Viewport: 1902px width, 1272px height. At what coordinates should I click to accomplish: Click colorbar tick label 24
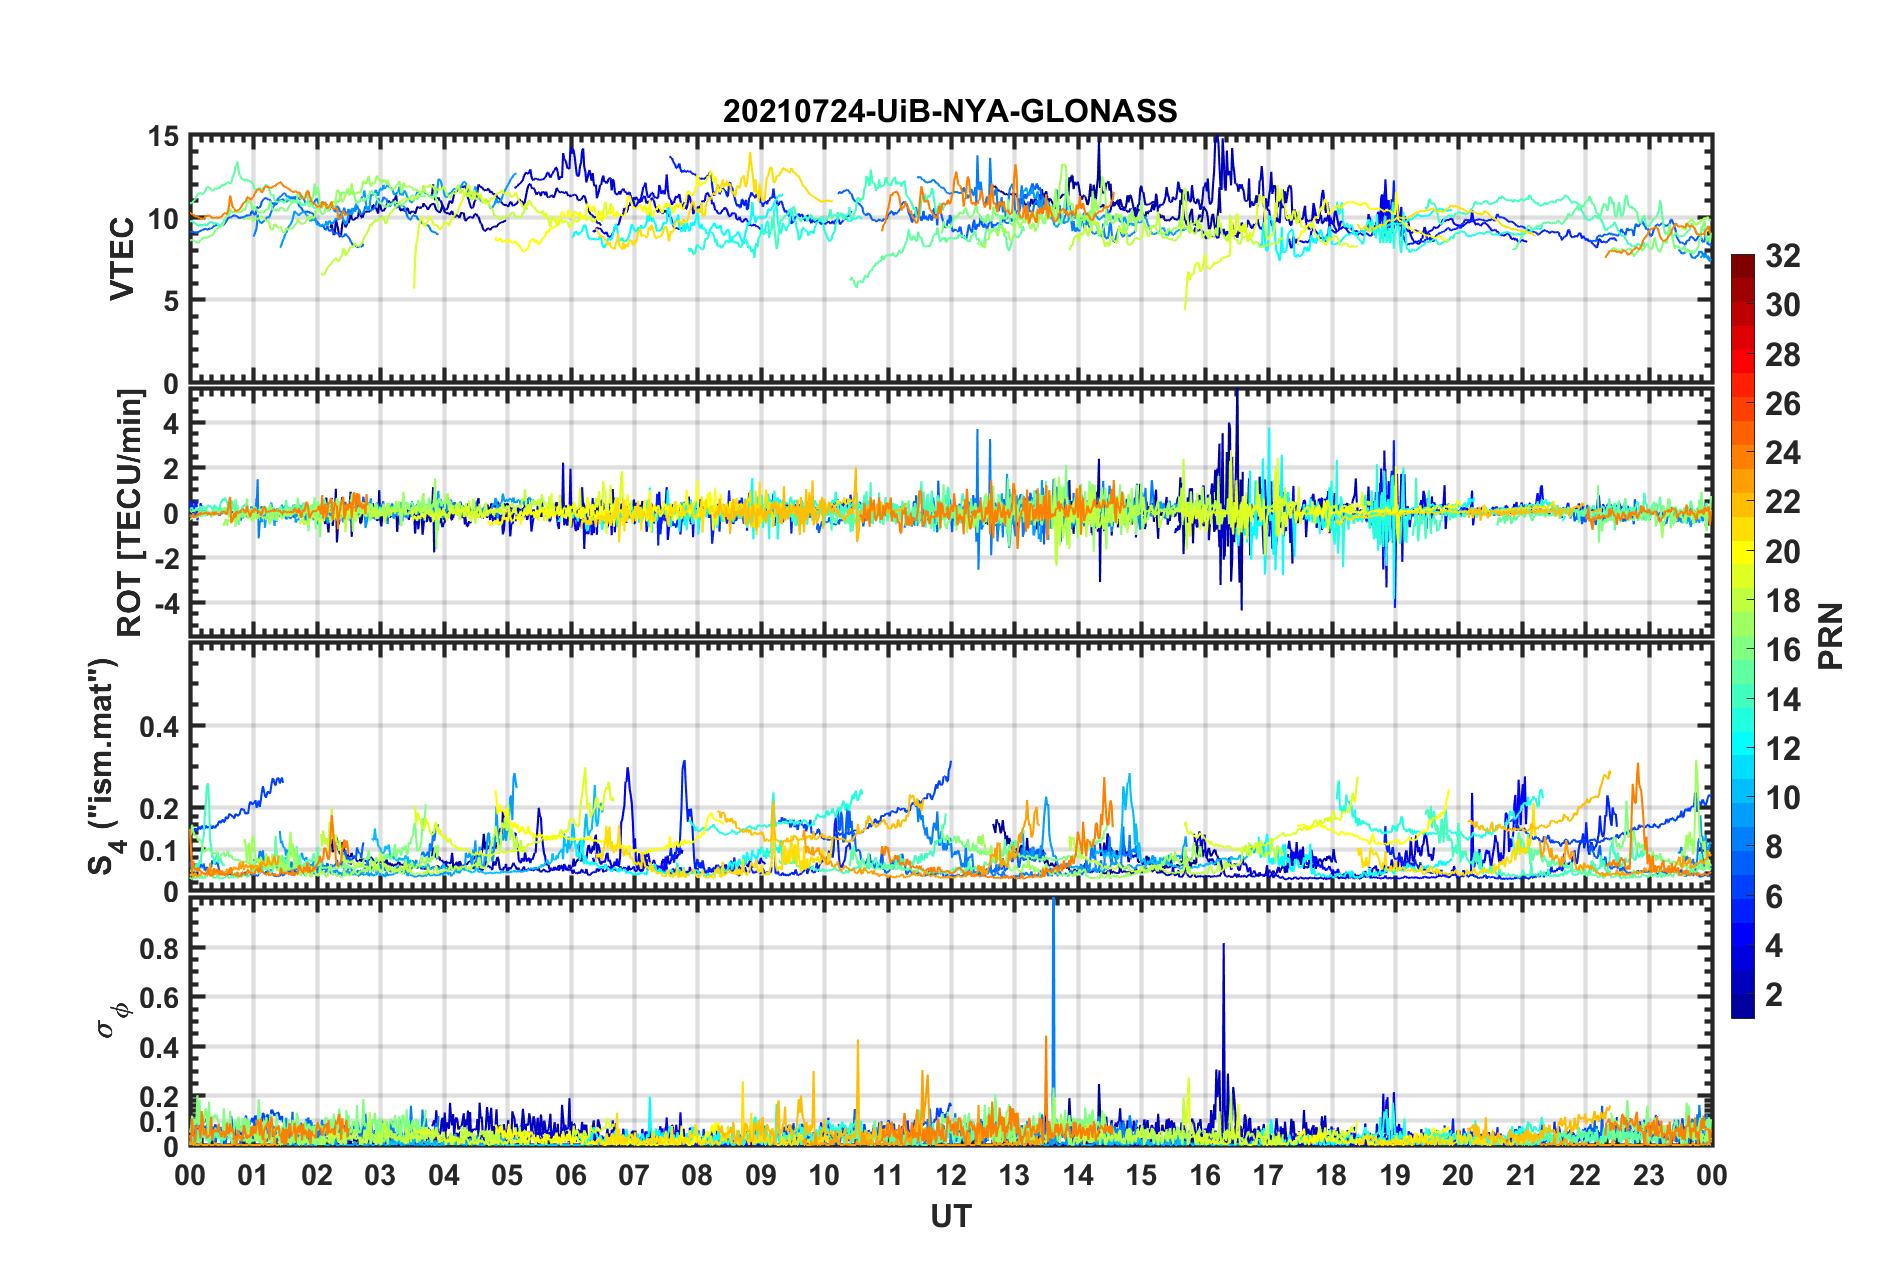click(1782, 453)
